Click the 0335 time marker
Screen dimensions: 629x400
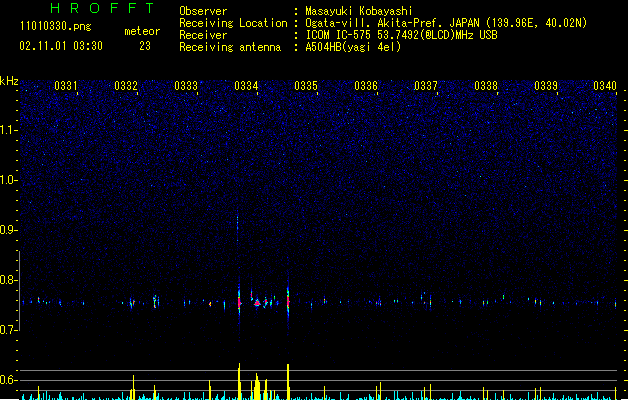[x=306, y=86]
